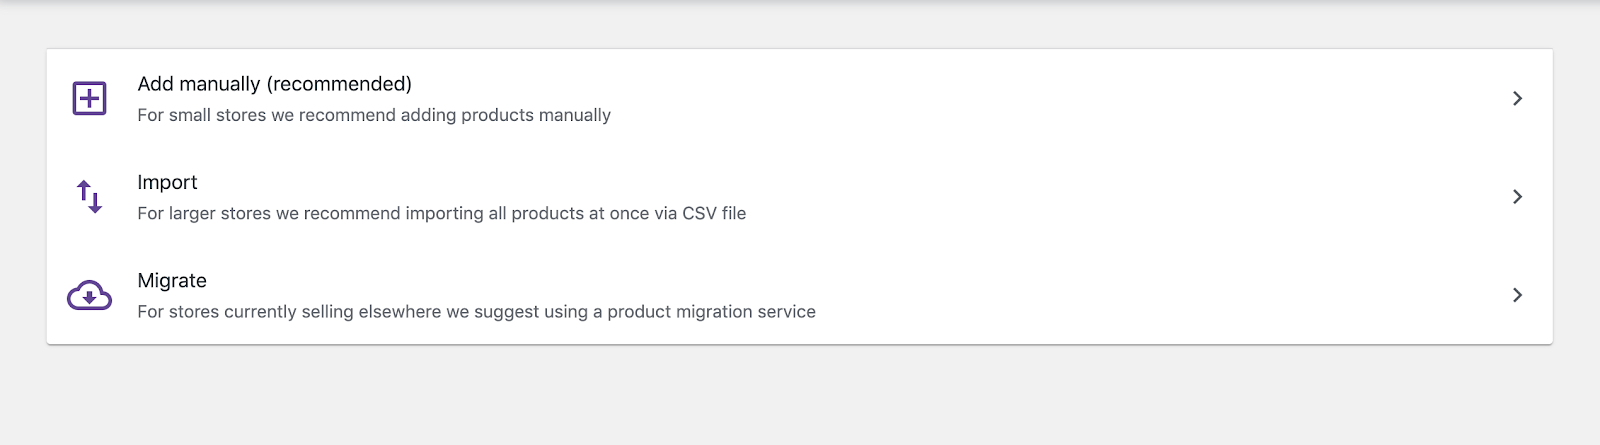Image resolution: width=1600 pixels, height=445 pixels.
Task: Click the cloud download Migrate icon
Action: 89,295
